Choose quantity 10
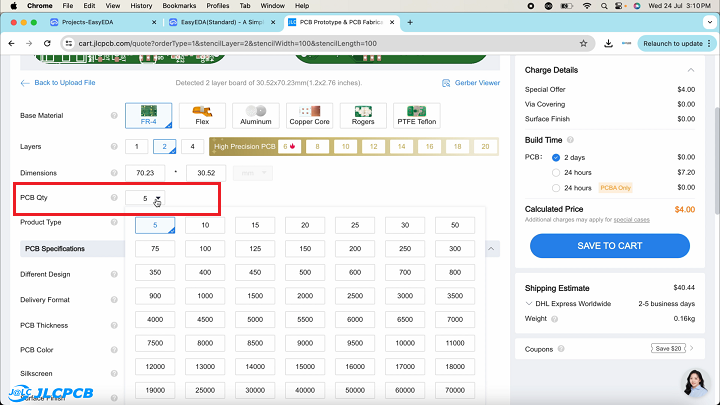The image size is (720, 405). click(205, 225)
